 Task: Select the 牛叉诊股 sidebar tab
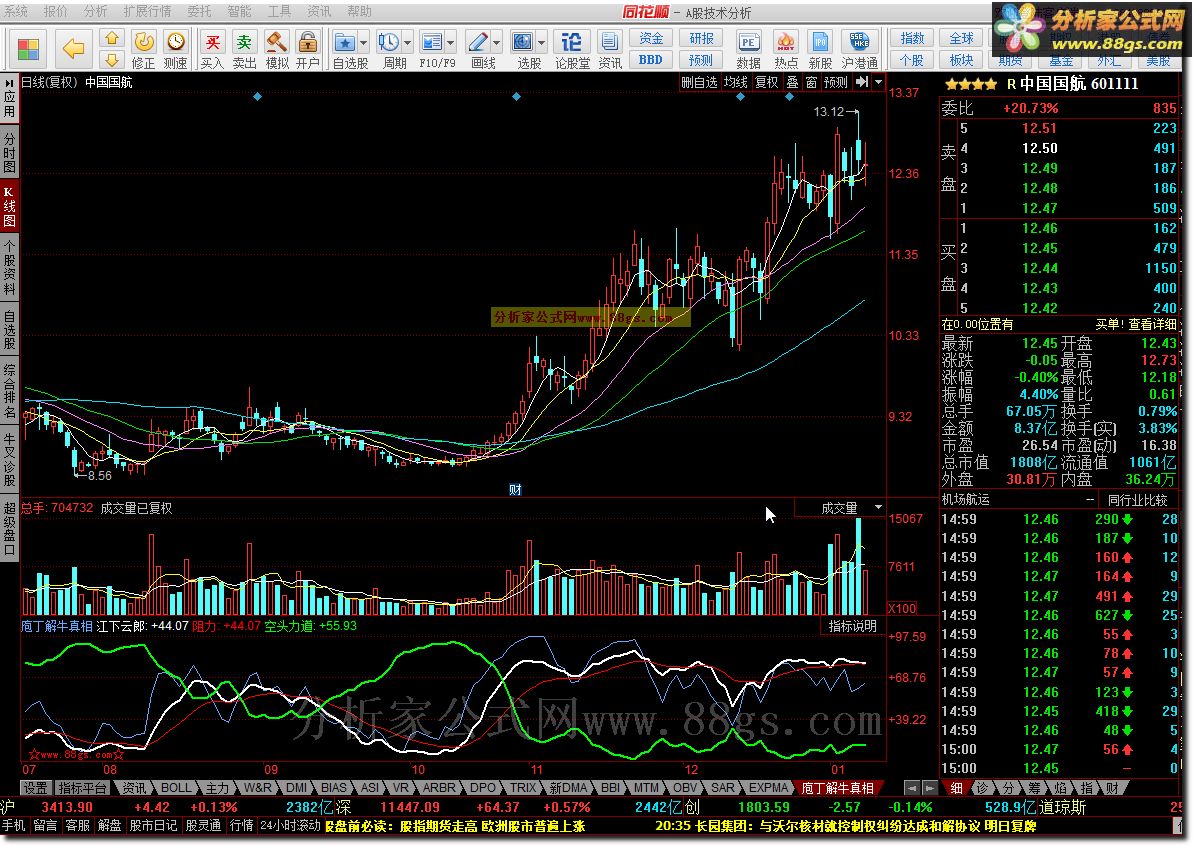[x=9, y=460]
